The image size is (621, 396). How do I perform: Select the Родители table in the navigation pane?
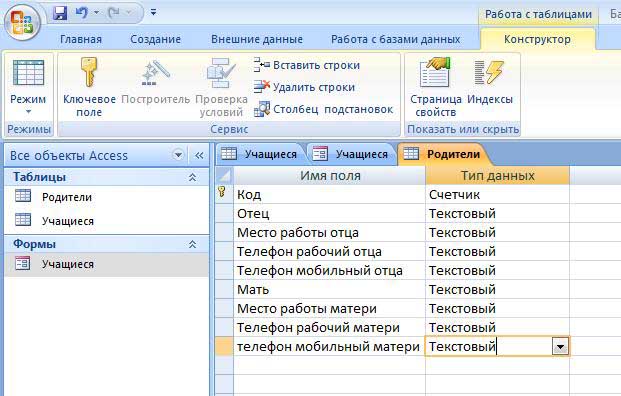coord(107,197)
